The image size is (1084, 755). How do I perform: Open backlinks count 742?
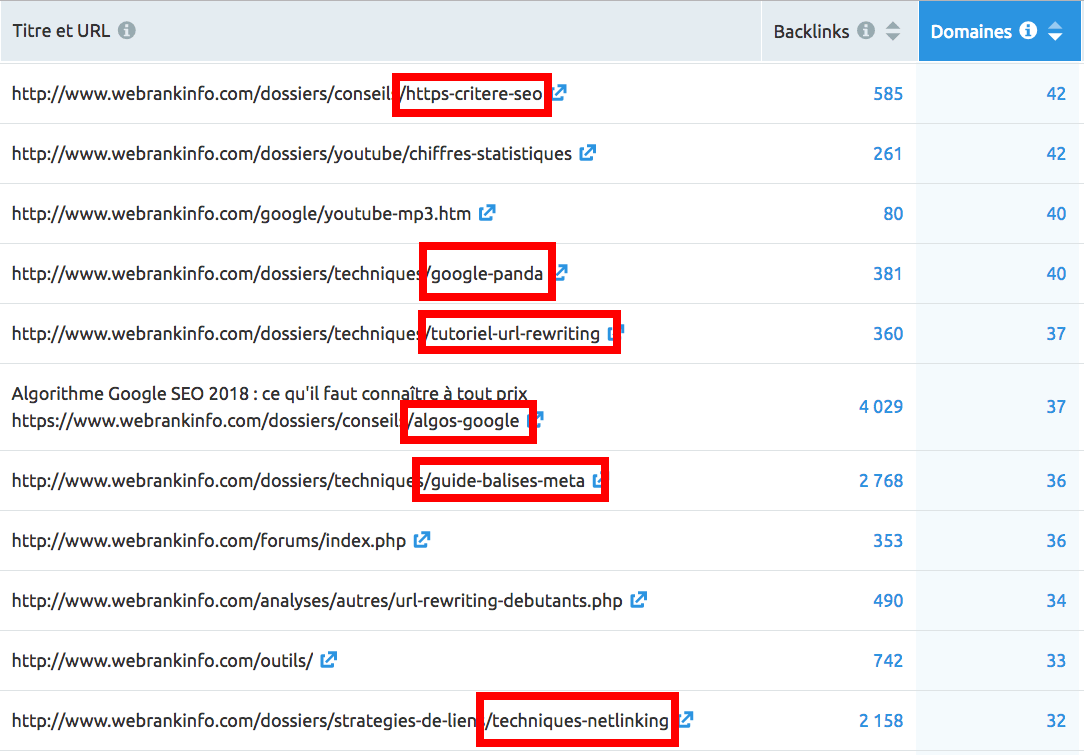click(888, 661)
